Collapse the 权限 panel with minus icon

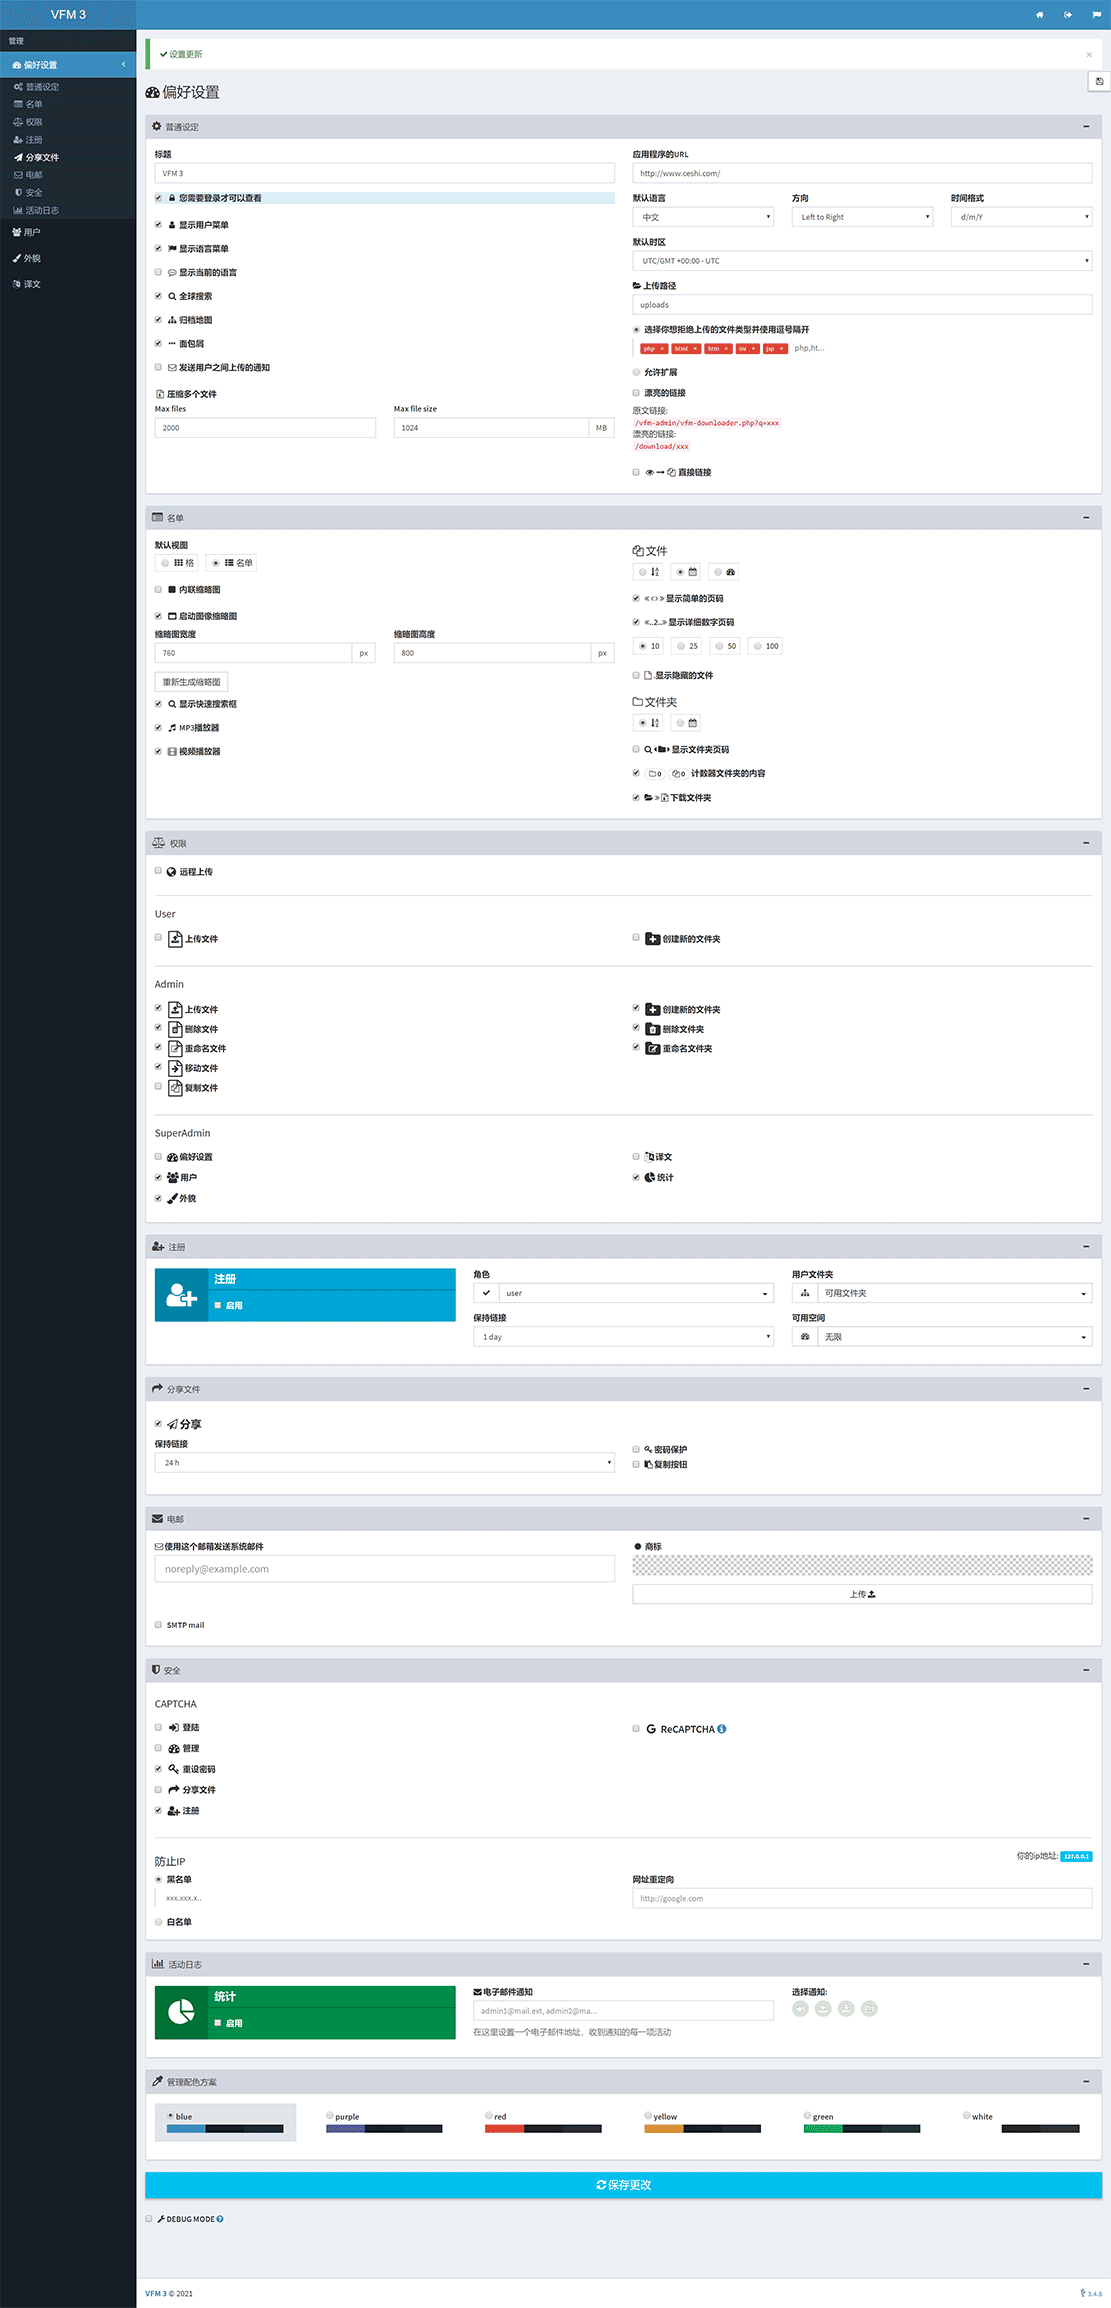(1086, 843)
